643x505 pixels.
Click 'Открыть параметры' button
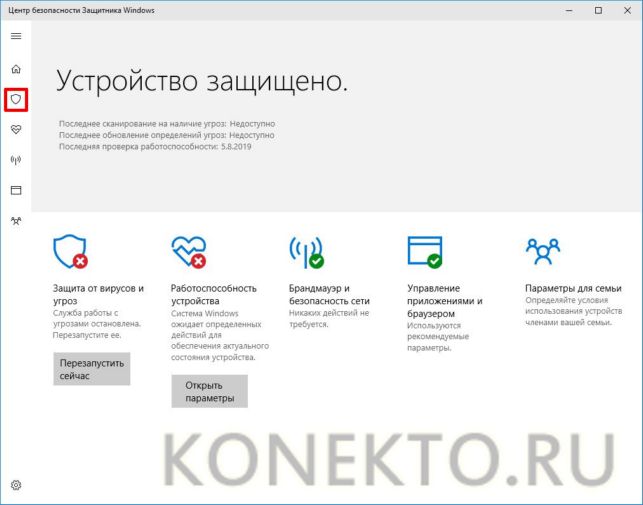(x=210, y=391)
